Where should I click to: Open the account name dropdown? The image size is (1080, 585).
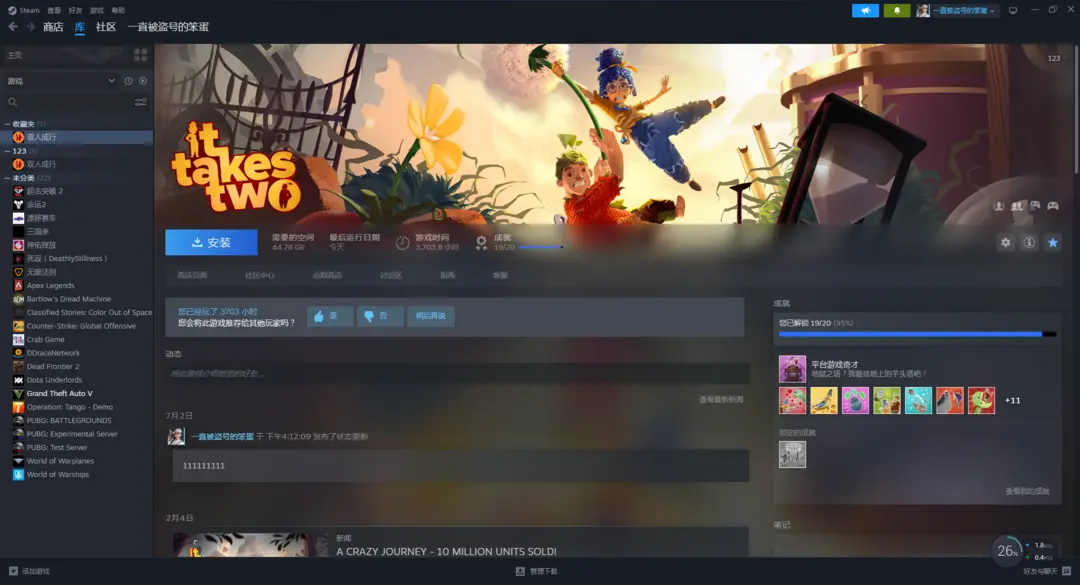coord(964,10)
